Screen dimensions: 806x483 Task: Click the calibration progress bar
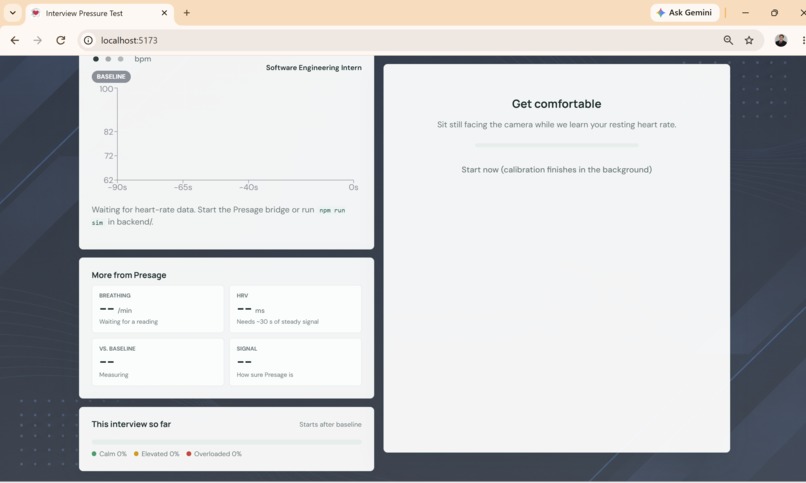556,145
